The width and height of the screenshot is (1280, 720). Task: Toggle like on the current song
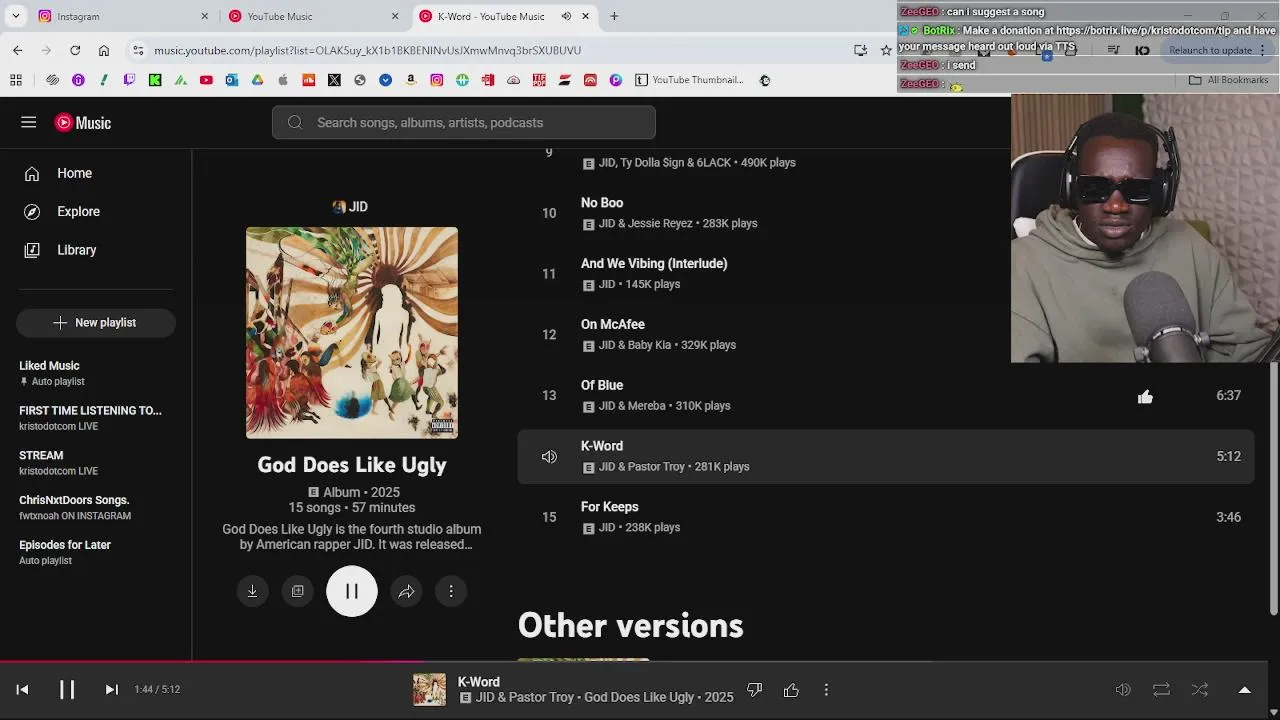coord(791,690)
